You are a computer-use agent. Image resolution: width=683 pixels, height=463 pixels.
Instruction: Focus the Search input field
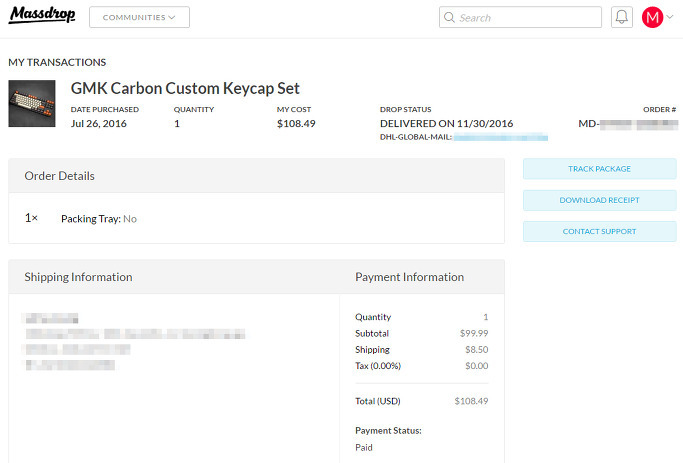[x=520, y=17]
